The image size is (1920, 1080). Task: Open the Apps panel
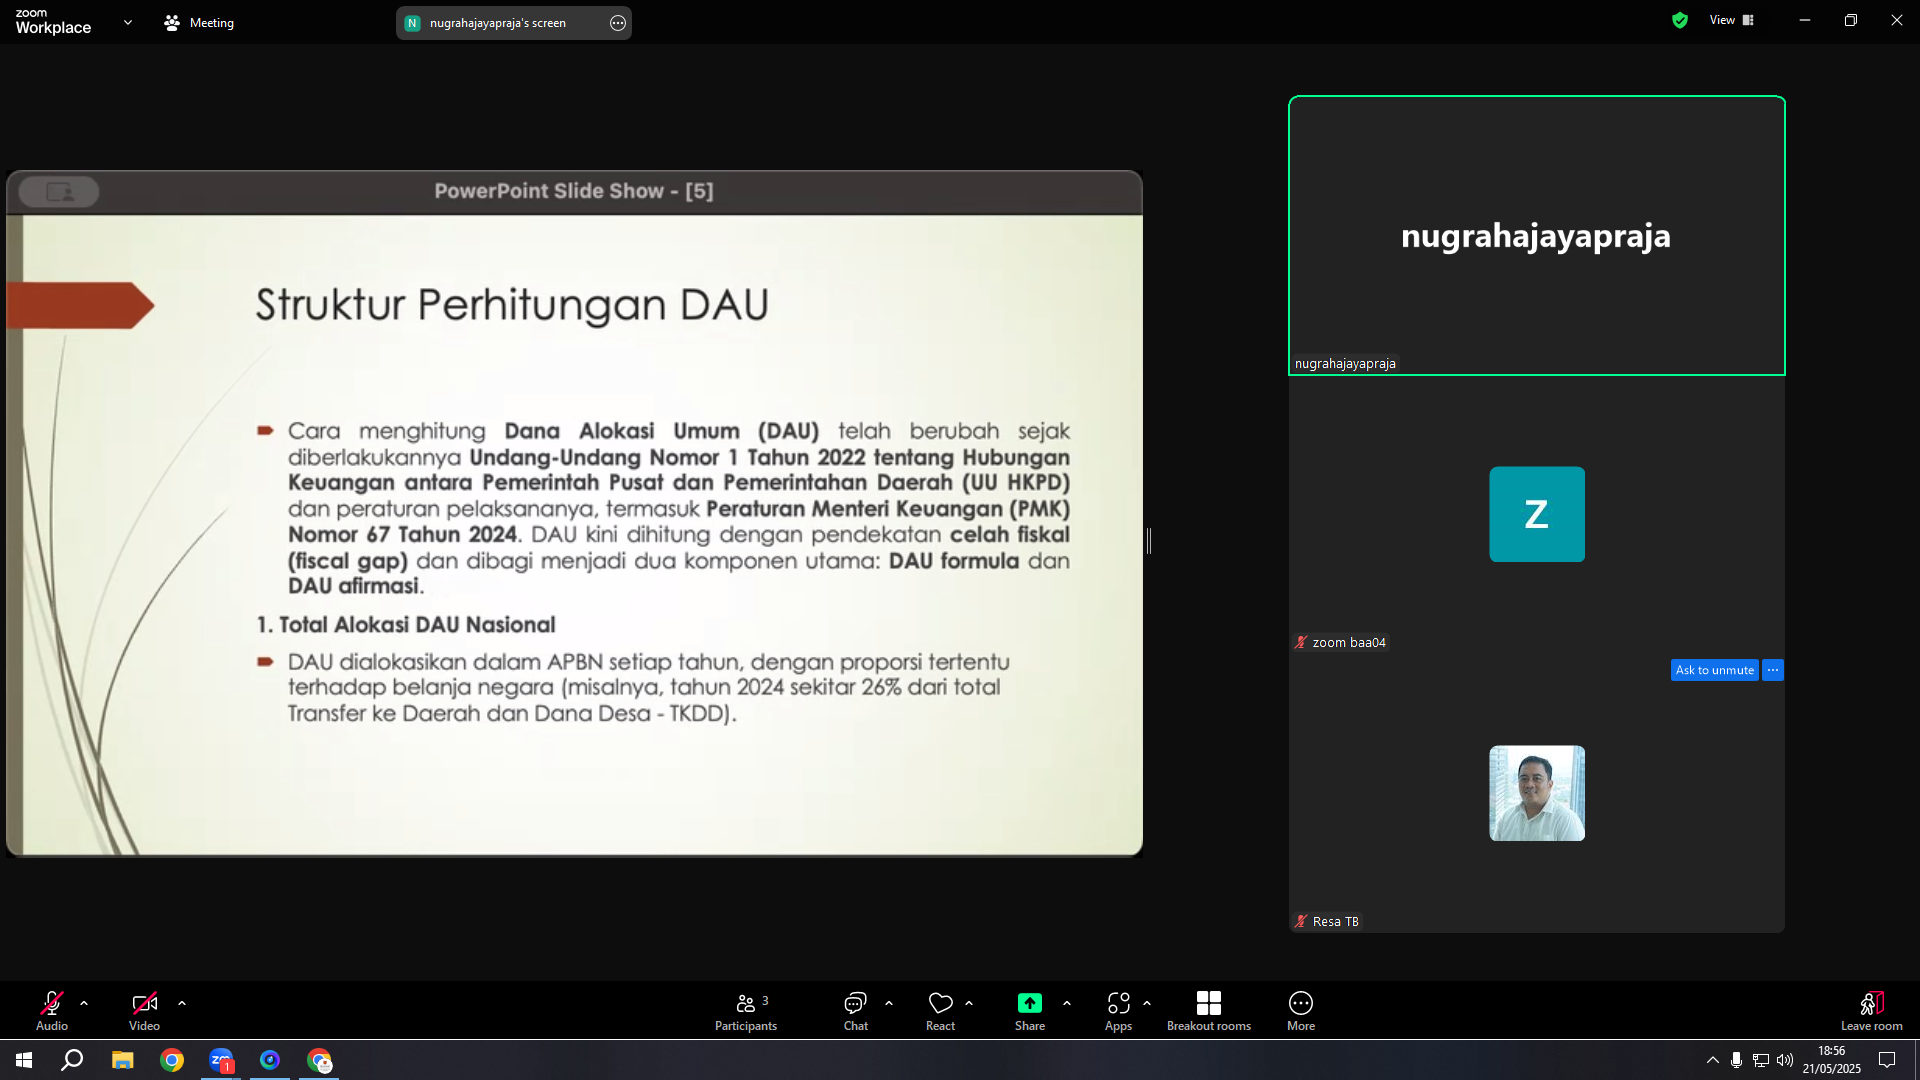click(x=1118, y=1010)
